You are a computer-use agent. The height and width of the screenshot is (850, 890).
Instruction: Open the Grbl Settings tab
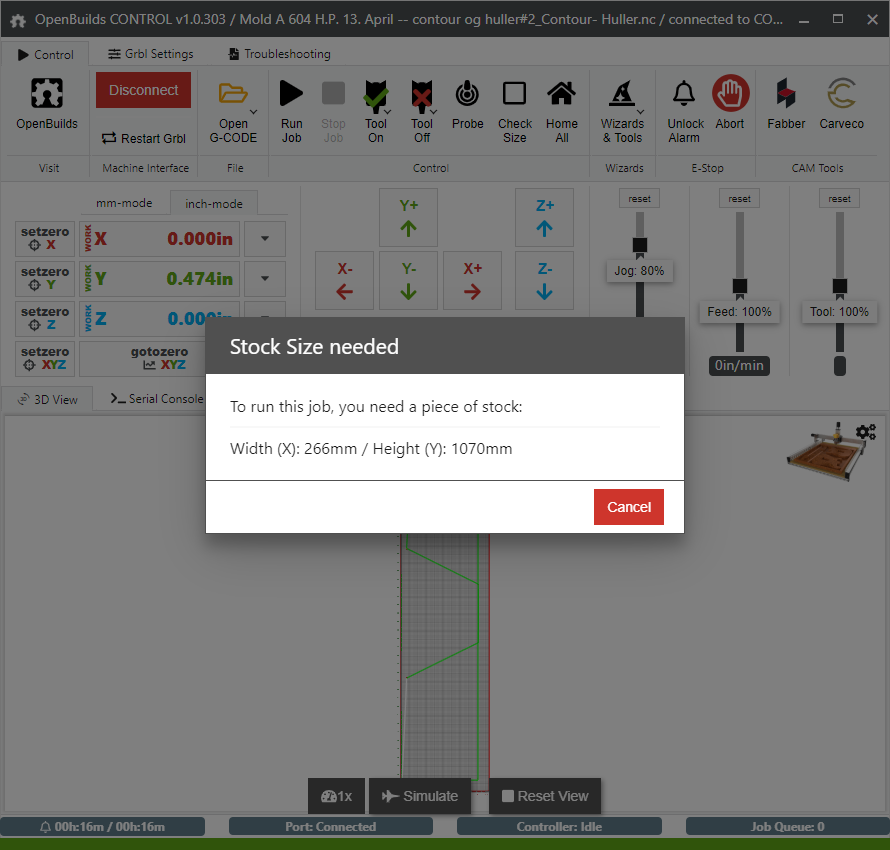pos(151,54)
